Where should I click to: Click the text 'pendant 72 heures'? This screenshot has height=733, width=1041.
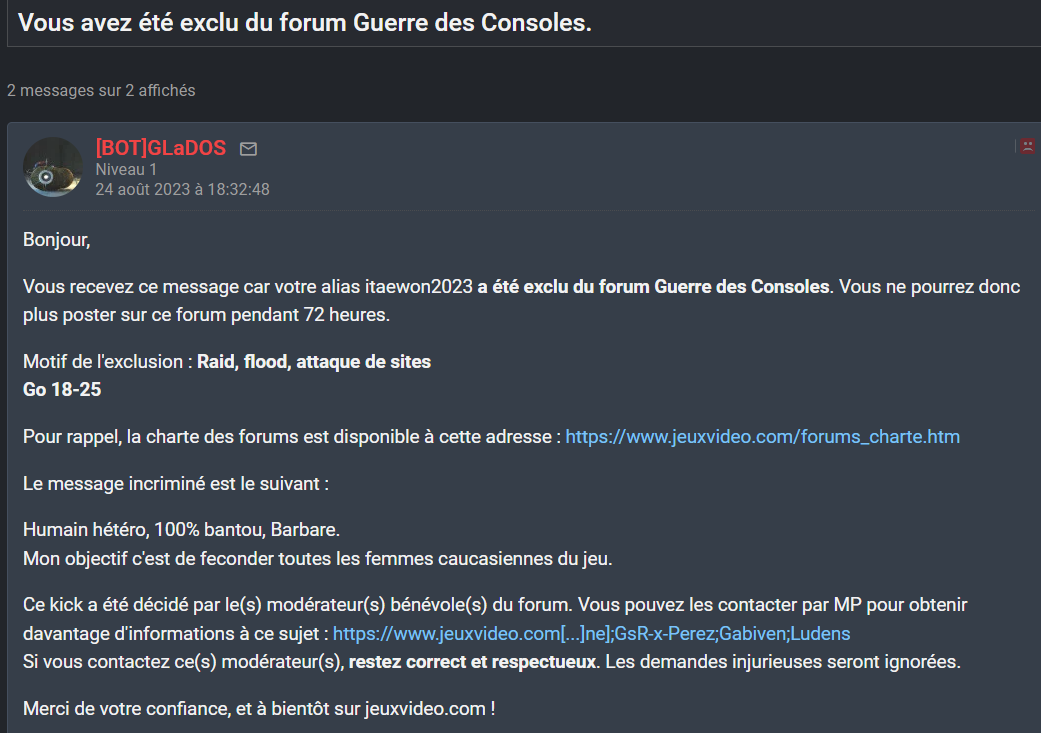[x=313, y=315]
